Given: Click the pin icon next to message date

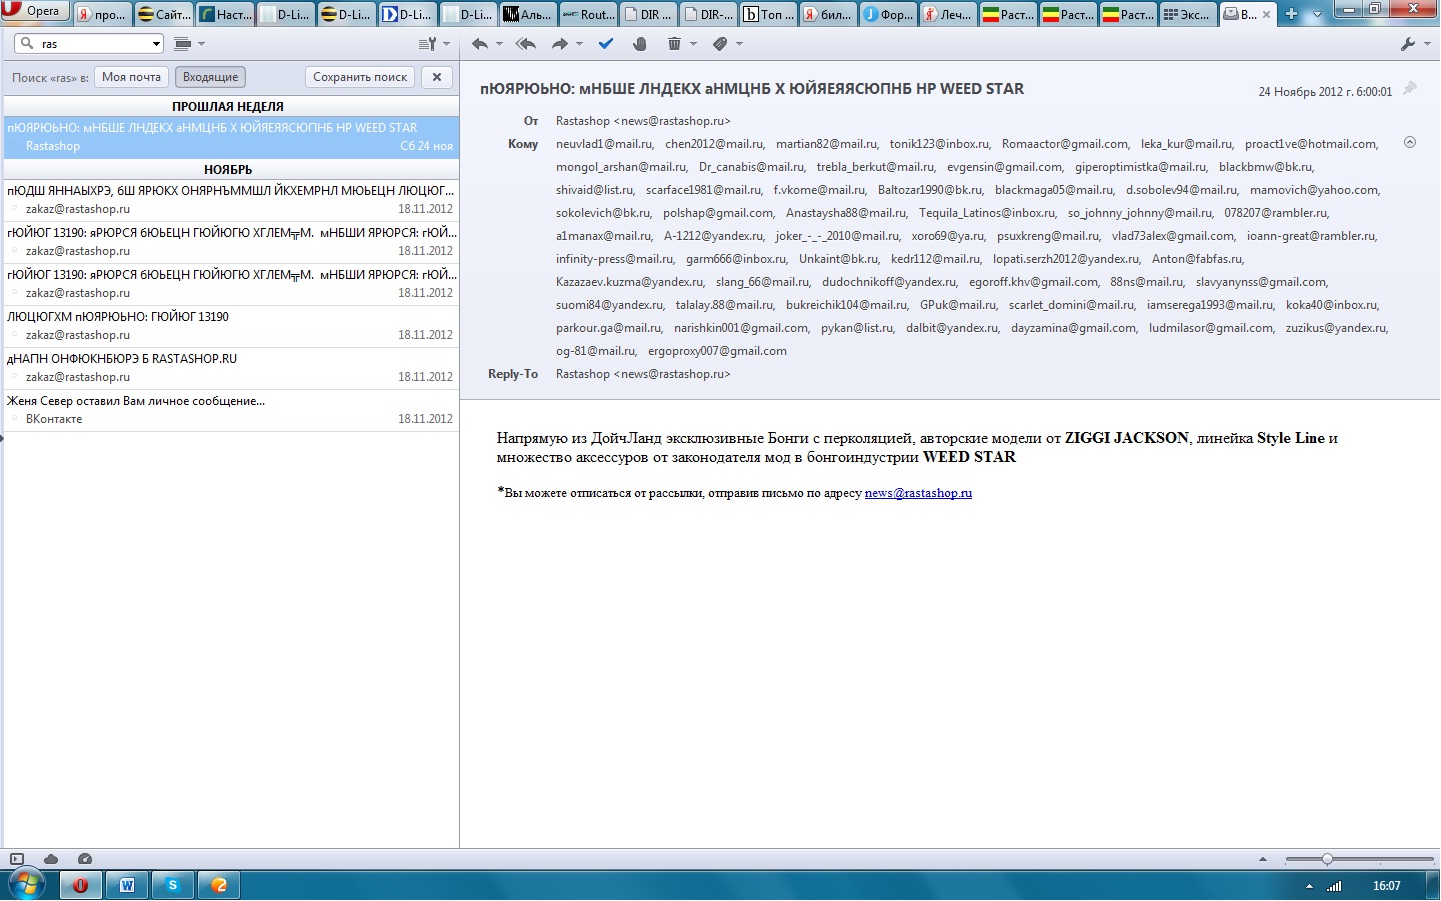Looking at the screenshot, I should (1410, 89).
